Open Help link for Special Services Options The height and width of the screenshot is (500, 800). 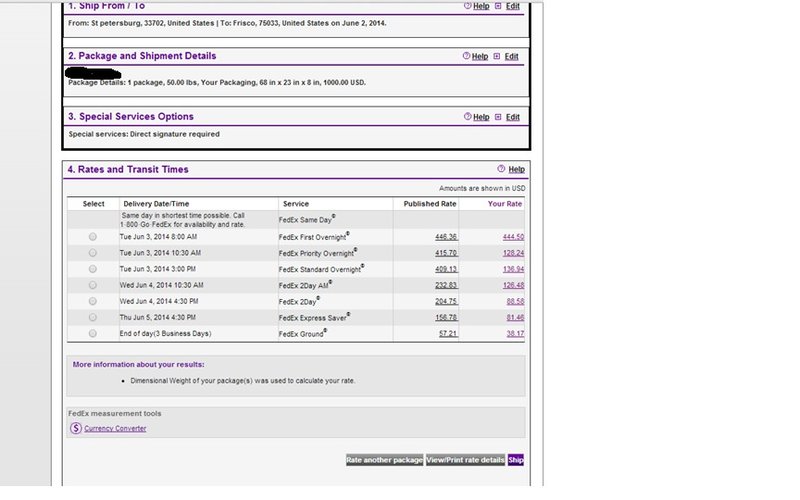pyautogui.click(x=481, y=117)
